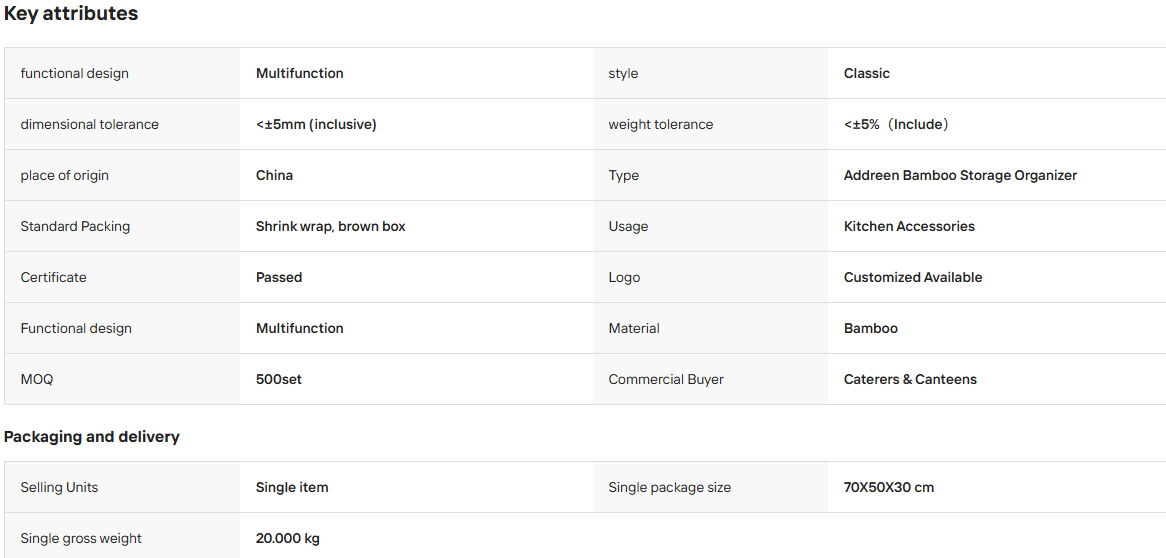Click the Passed certificate value
Viewport: 1166px width, 558px height.
click(x=279, y=278)
